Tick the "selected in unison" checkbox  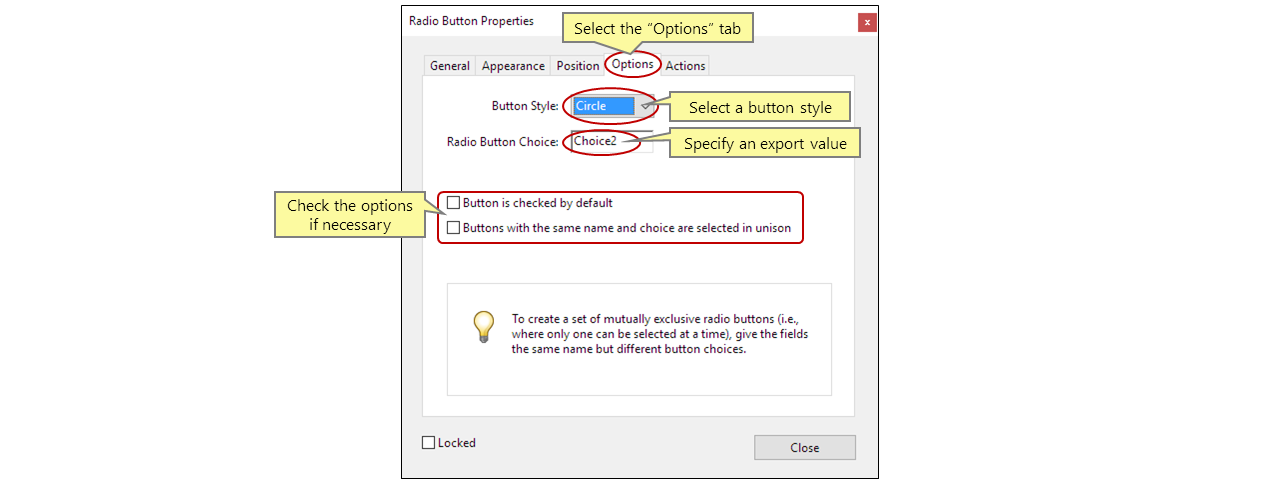tap(454, 228)
